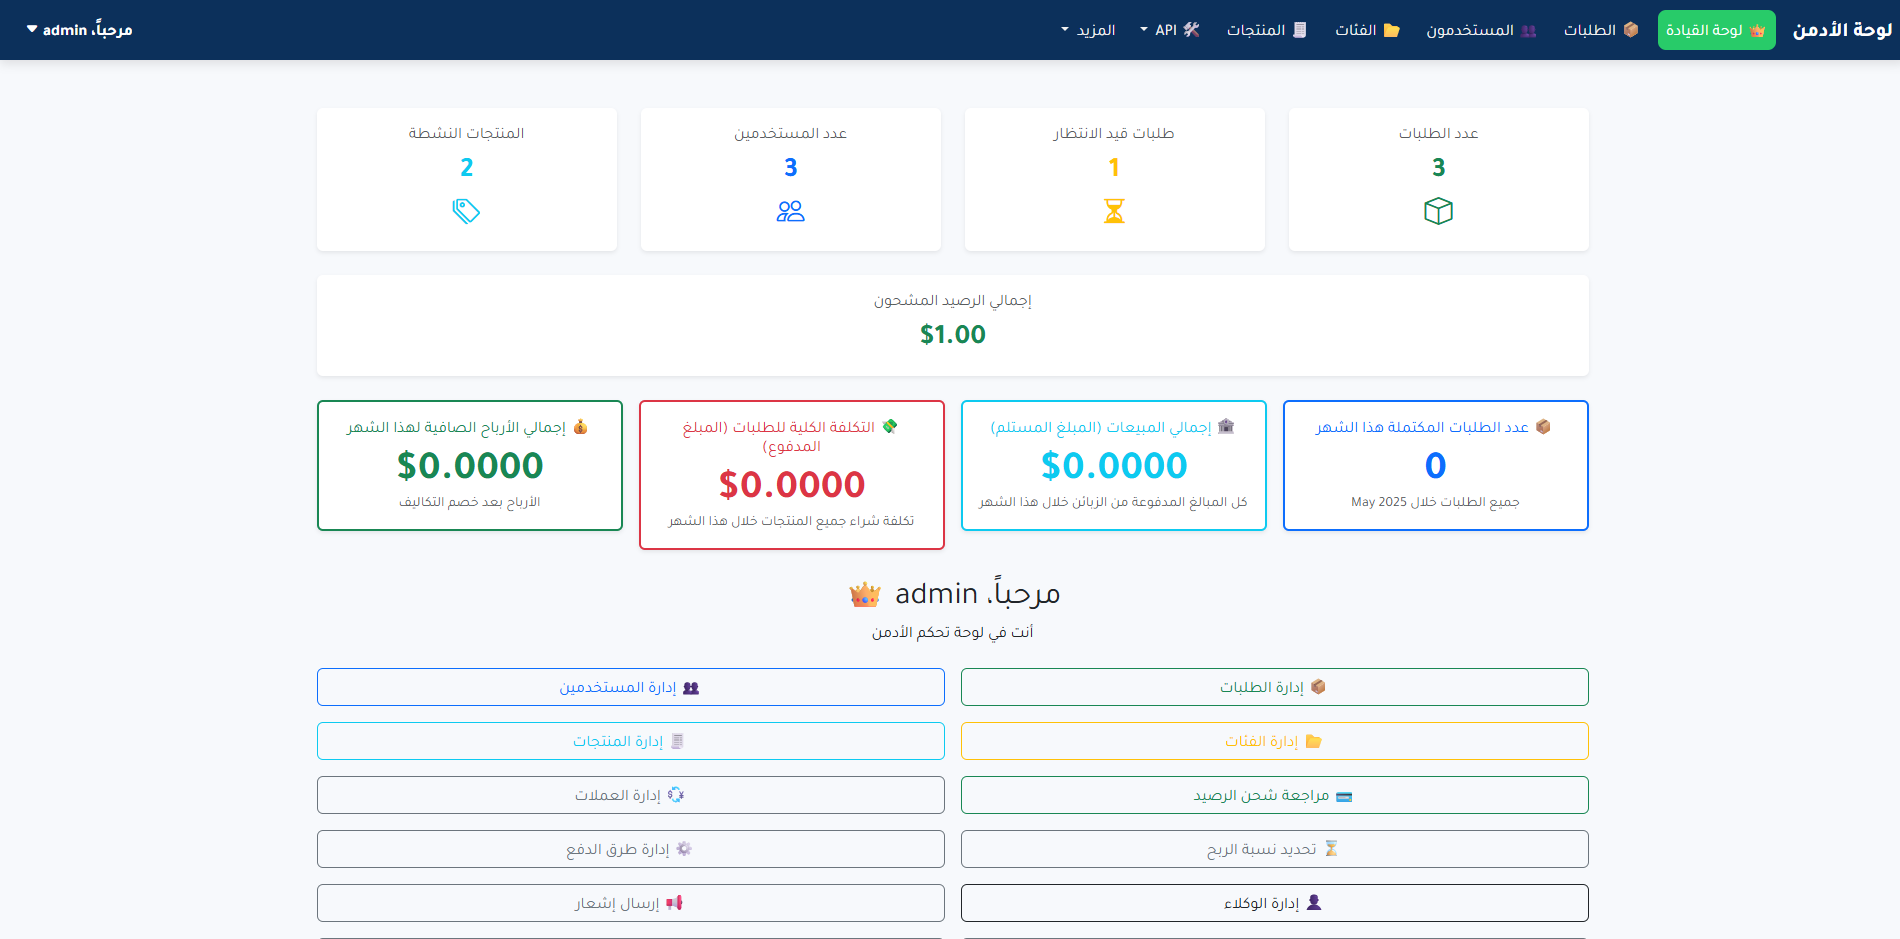Expand the المزيد dropdown in the navbar

[x=1089, y=30]
